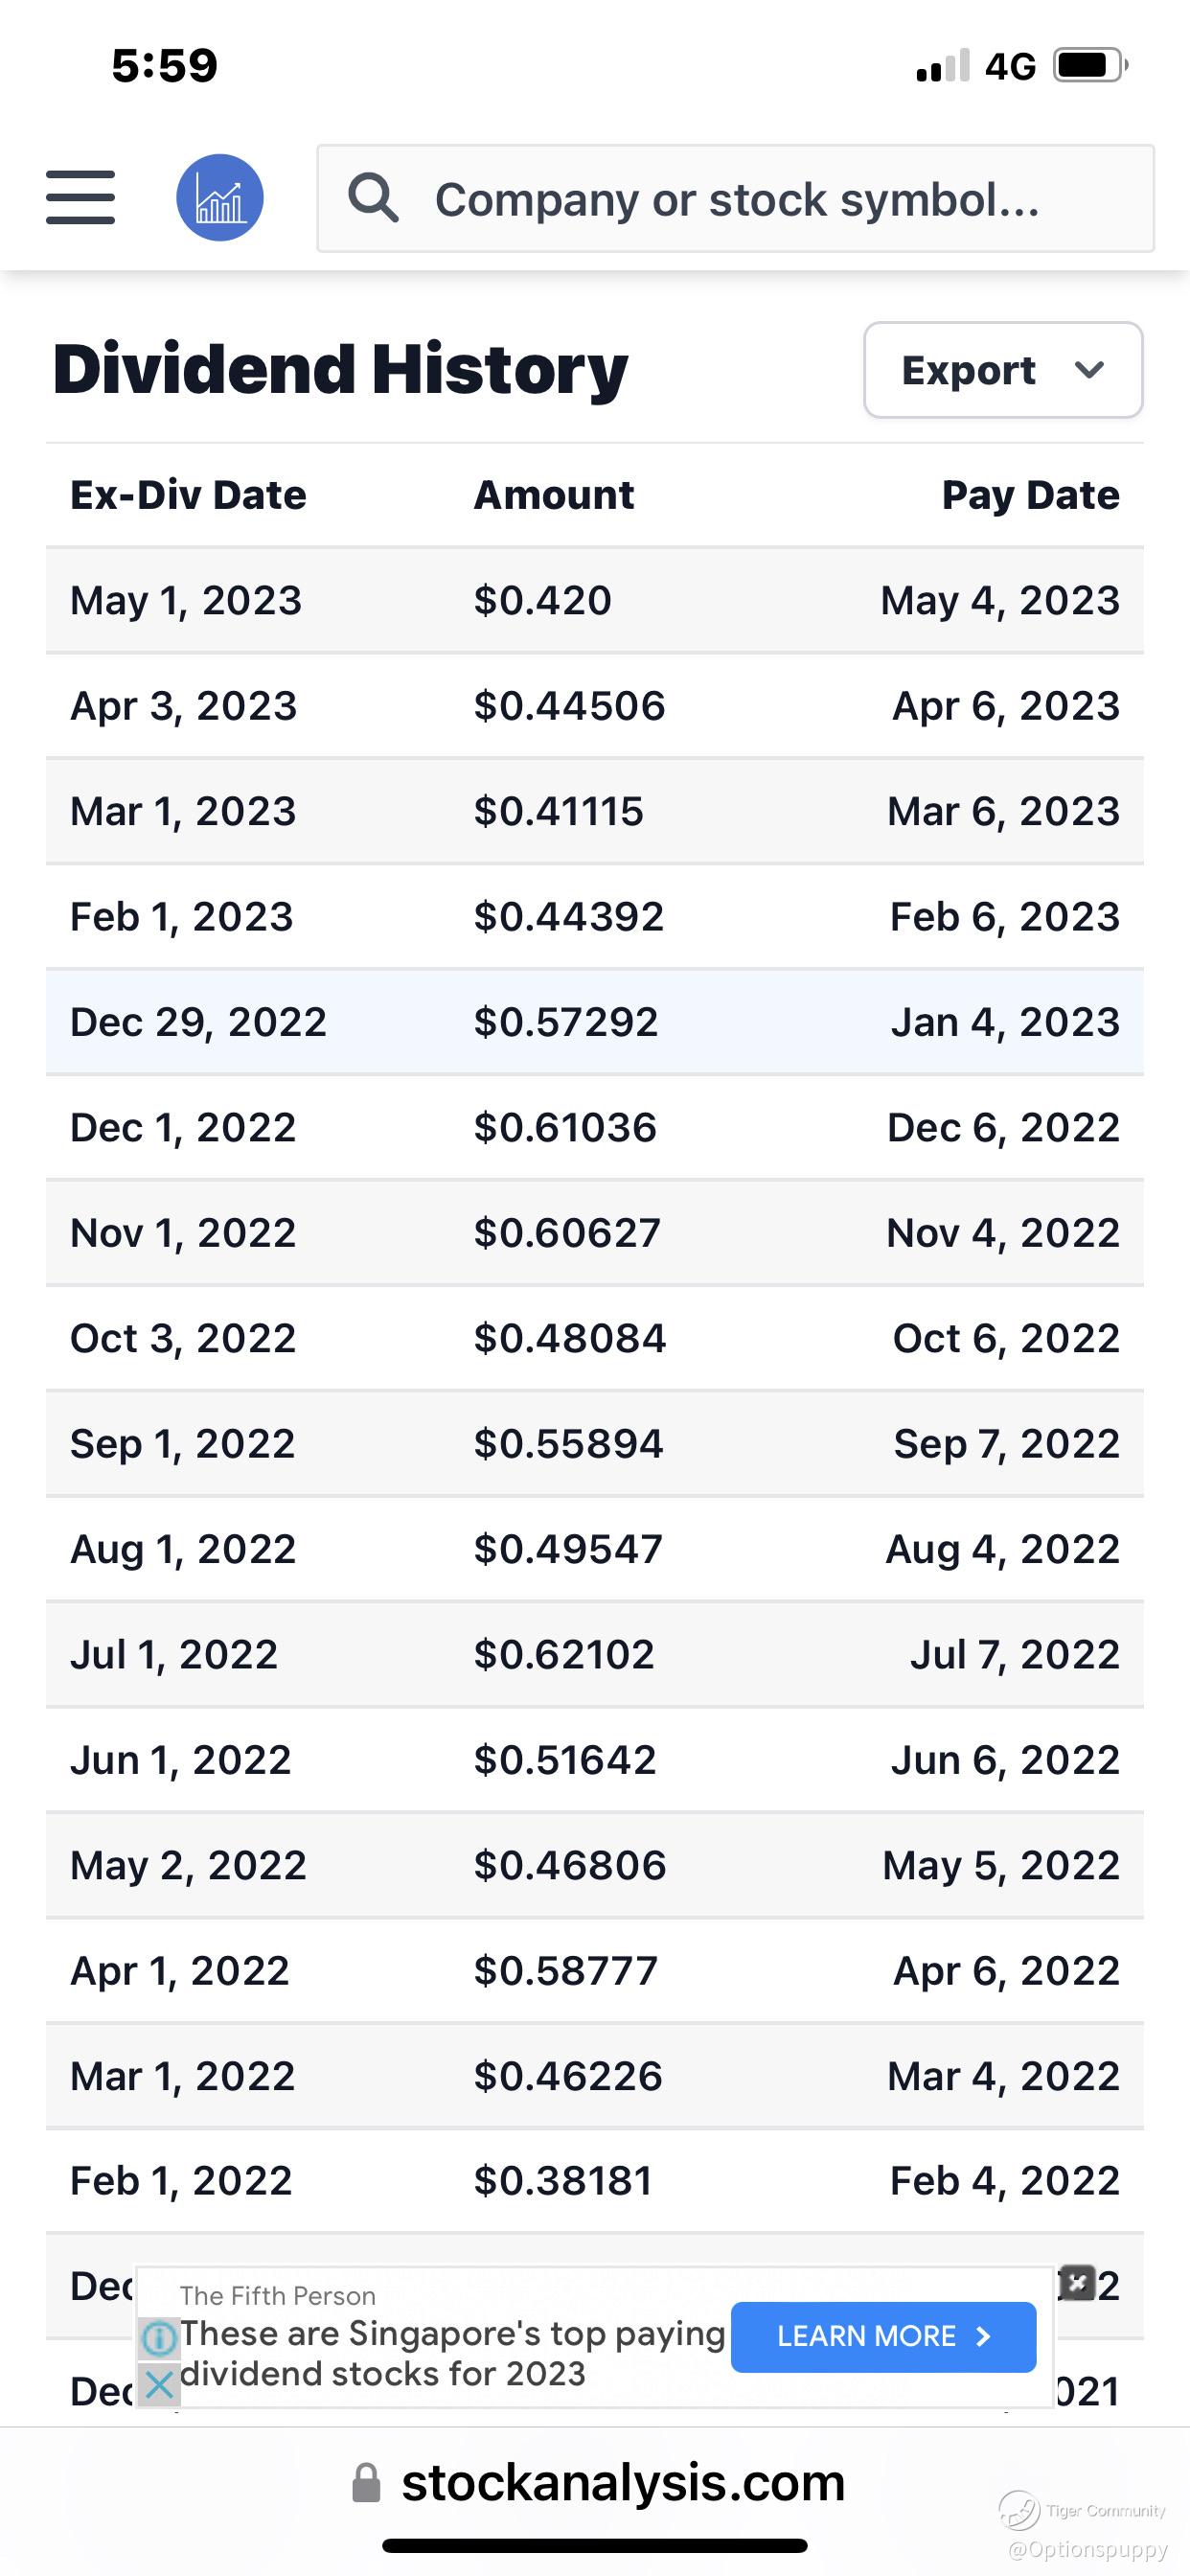Click the Singapore dividend stocks ad text
The width and height of the screenshot is (1190, 2576).
coord(452,2353)
